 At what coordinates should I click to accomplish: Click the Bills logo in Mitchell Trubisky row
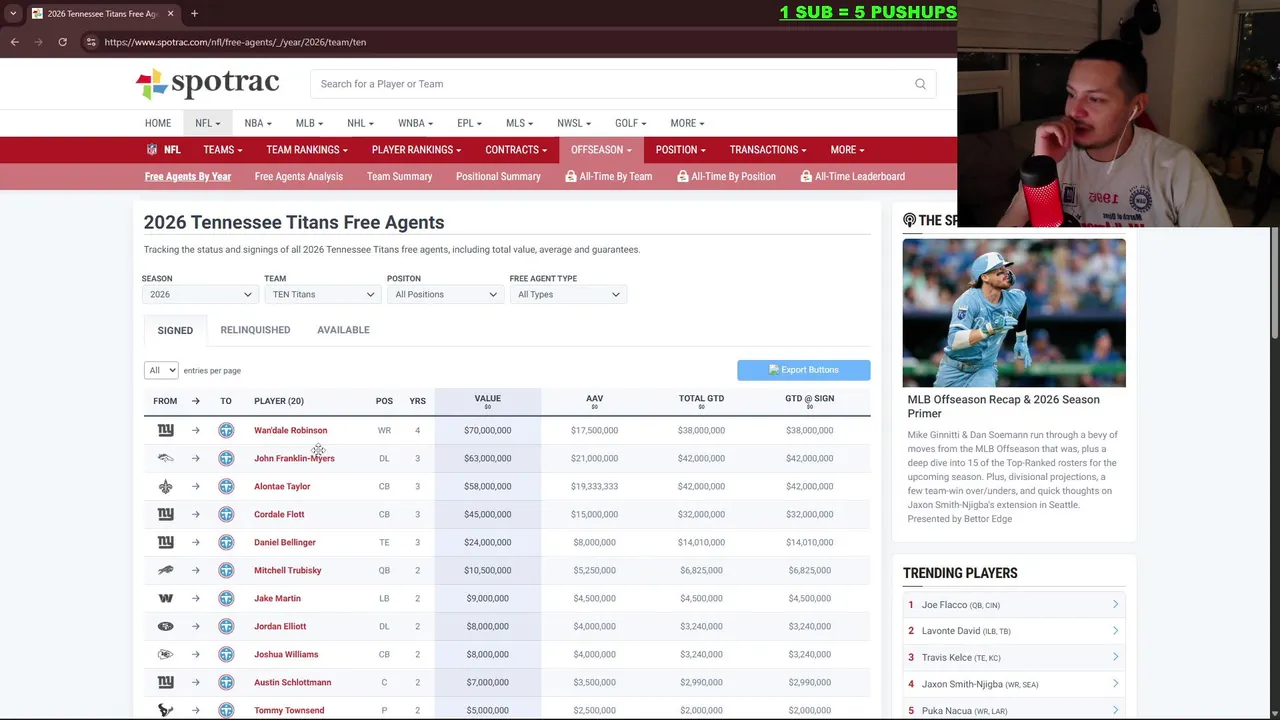166,570
